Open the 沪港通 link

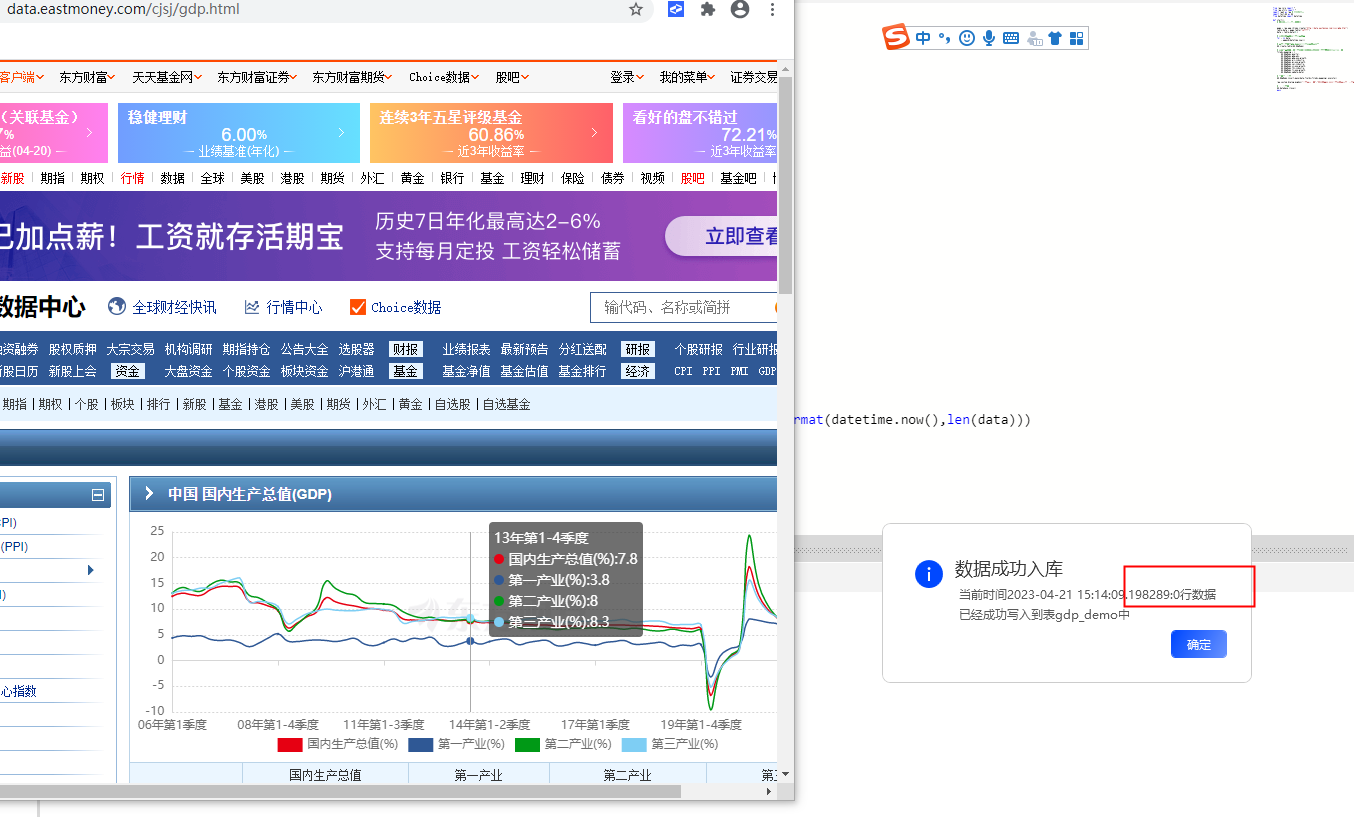[357, 371]
